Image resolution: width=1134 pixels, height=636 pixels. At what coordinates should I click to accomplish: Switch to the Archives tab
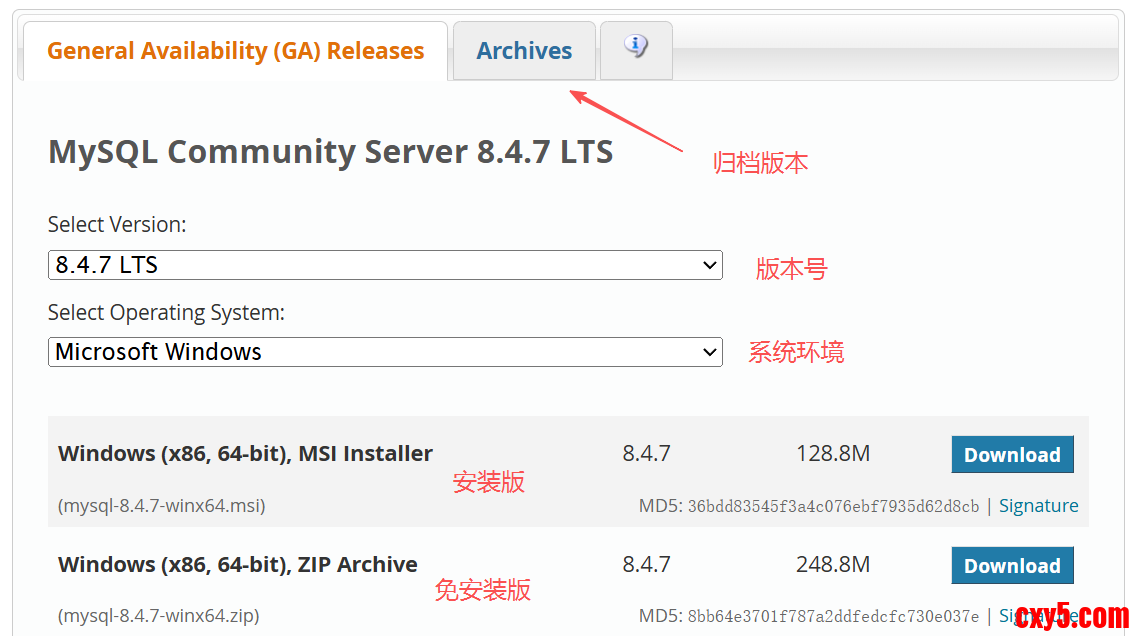524,51
